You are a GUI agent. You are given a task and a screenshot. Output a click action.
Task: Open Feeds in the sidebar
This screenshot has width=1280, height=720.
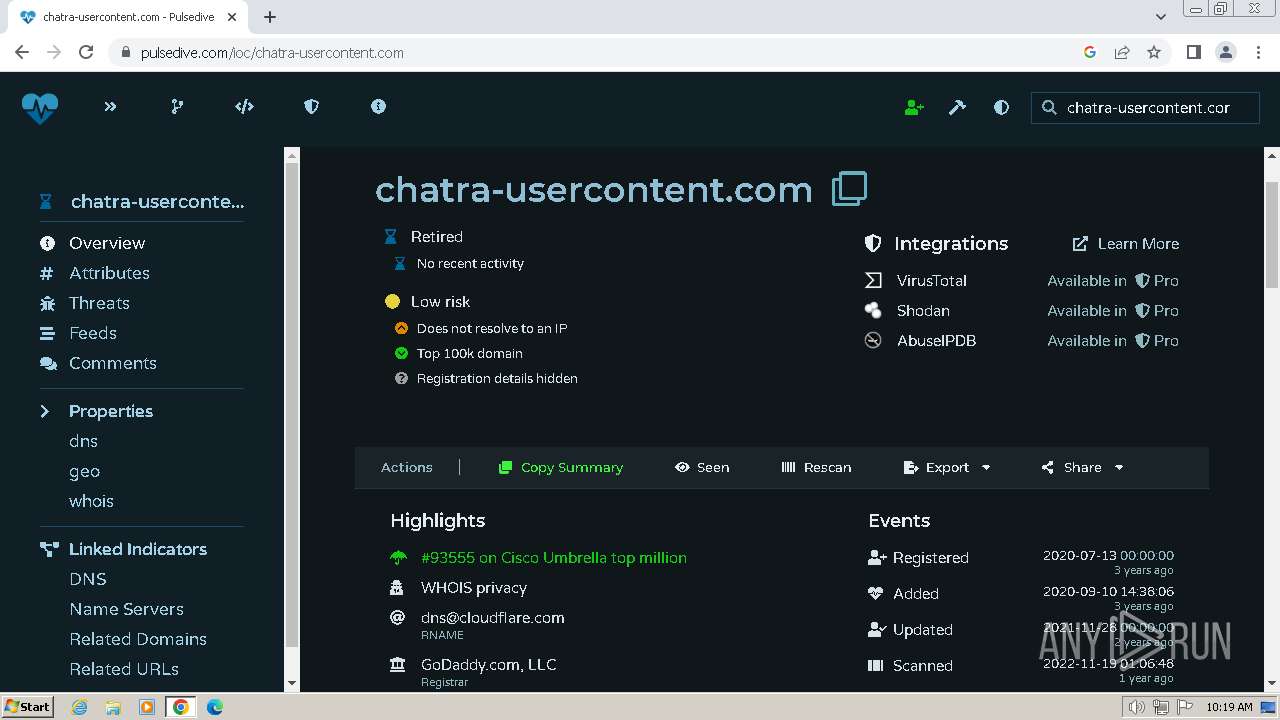(x=93, y=333)
